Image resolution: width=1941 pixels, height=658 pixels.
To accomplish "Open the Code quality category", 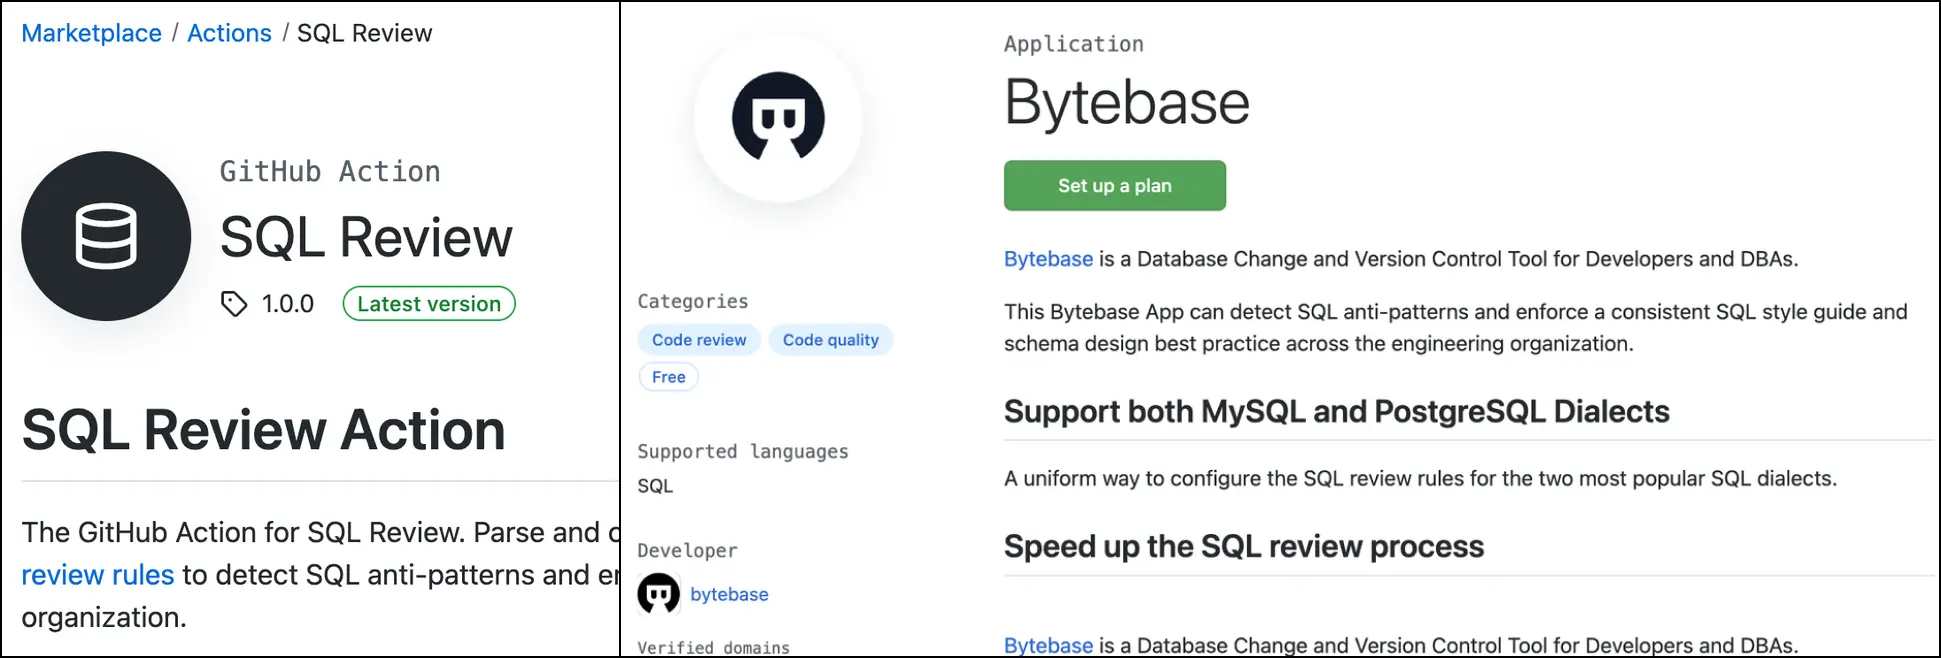I will point(830,340).
